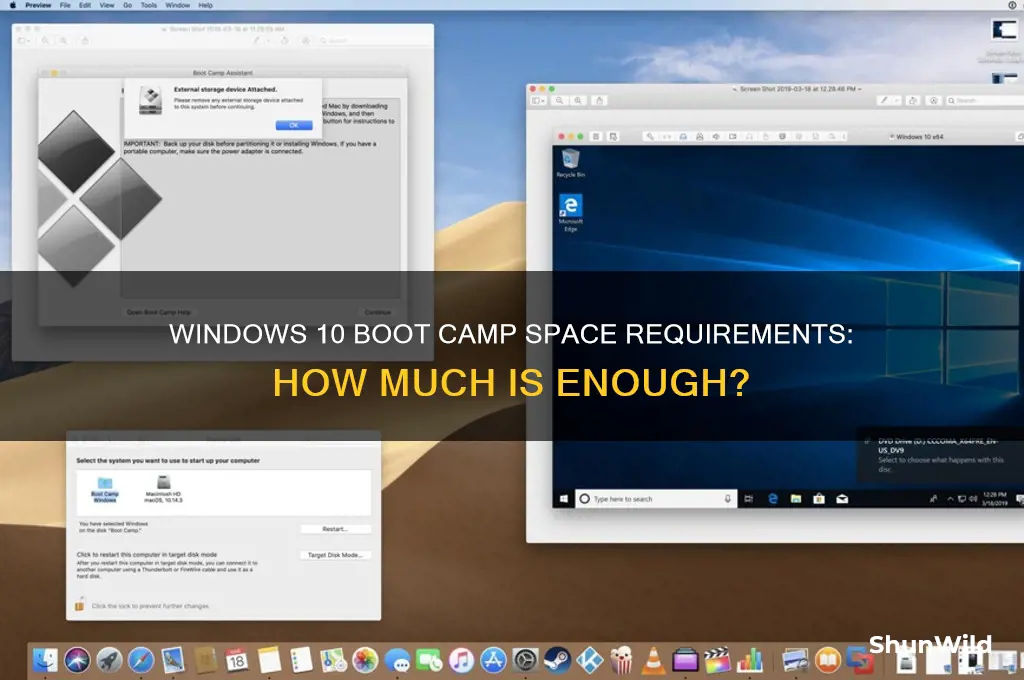
Task: Click the Windows Start button
Action: tap(564, 499)
